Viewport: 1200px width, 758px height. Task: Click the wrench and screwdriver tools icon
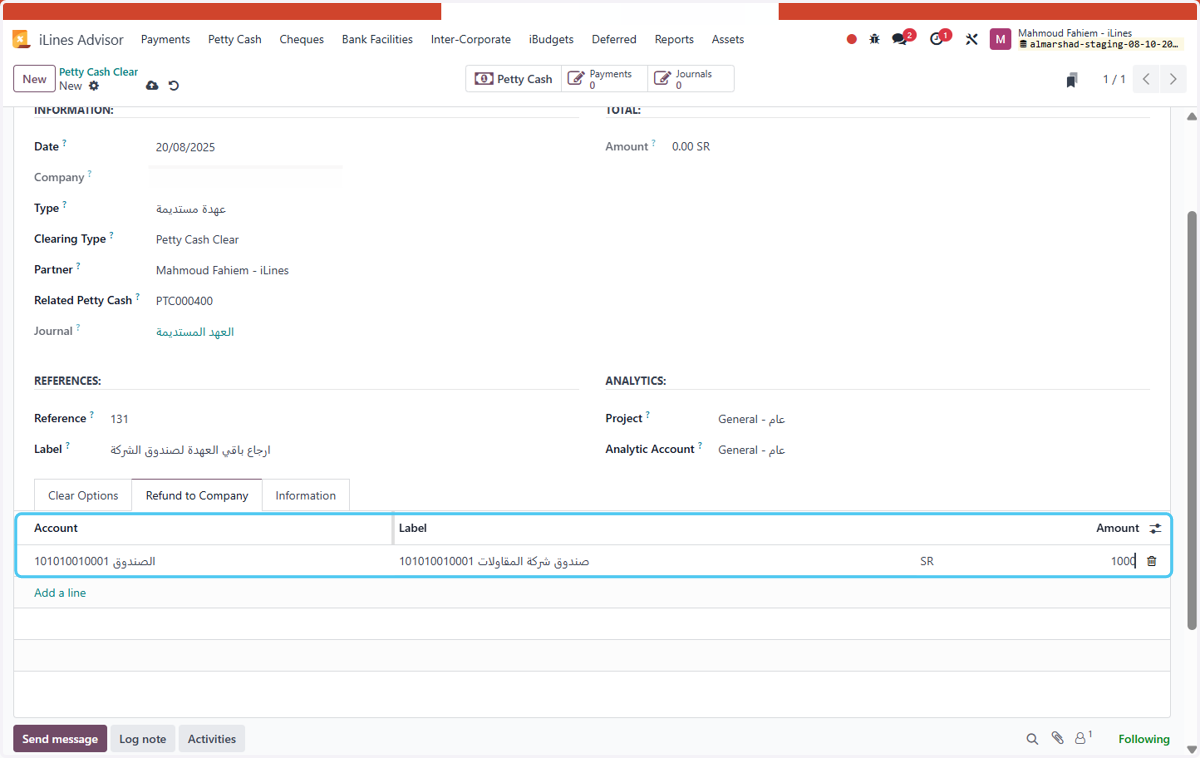click(971, 39)
